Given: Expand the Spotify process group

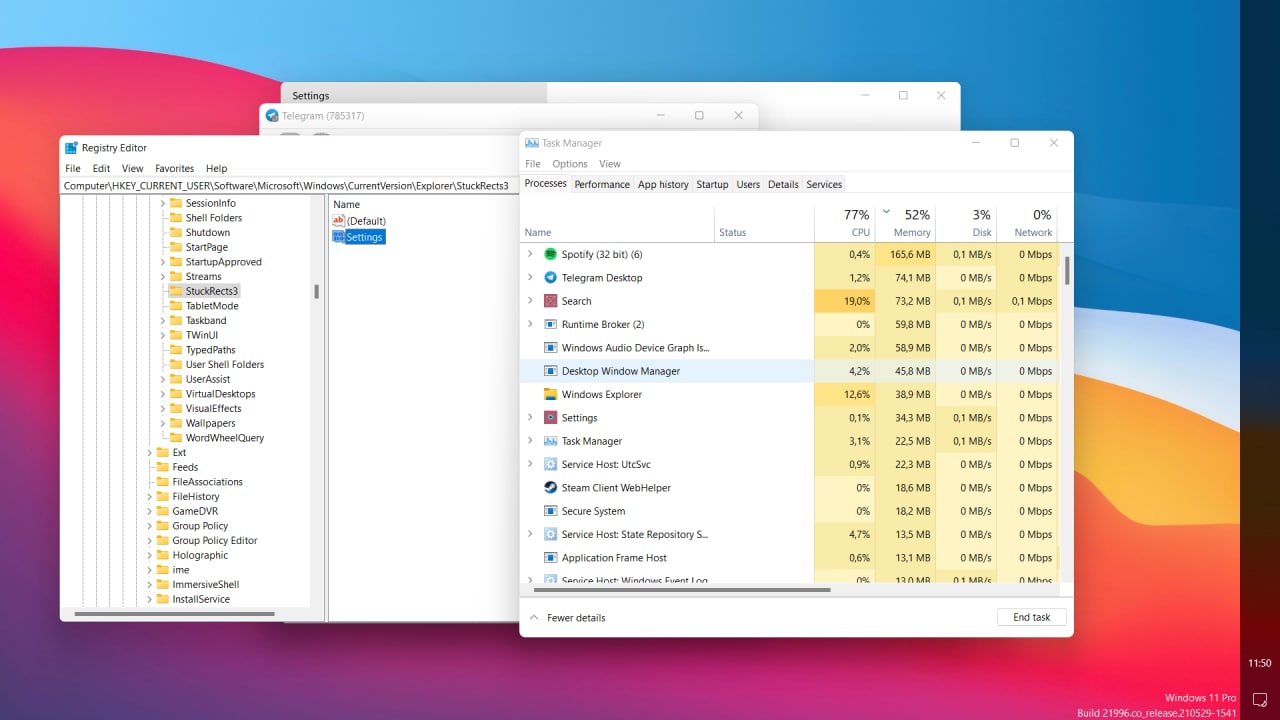Looking at the screenshot, I should (x=530, y=254).
